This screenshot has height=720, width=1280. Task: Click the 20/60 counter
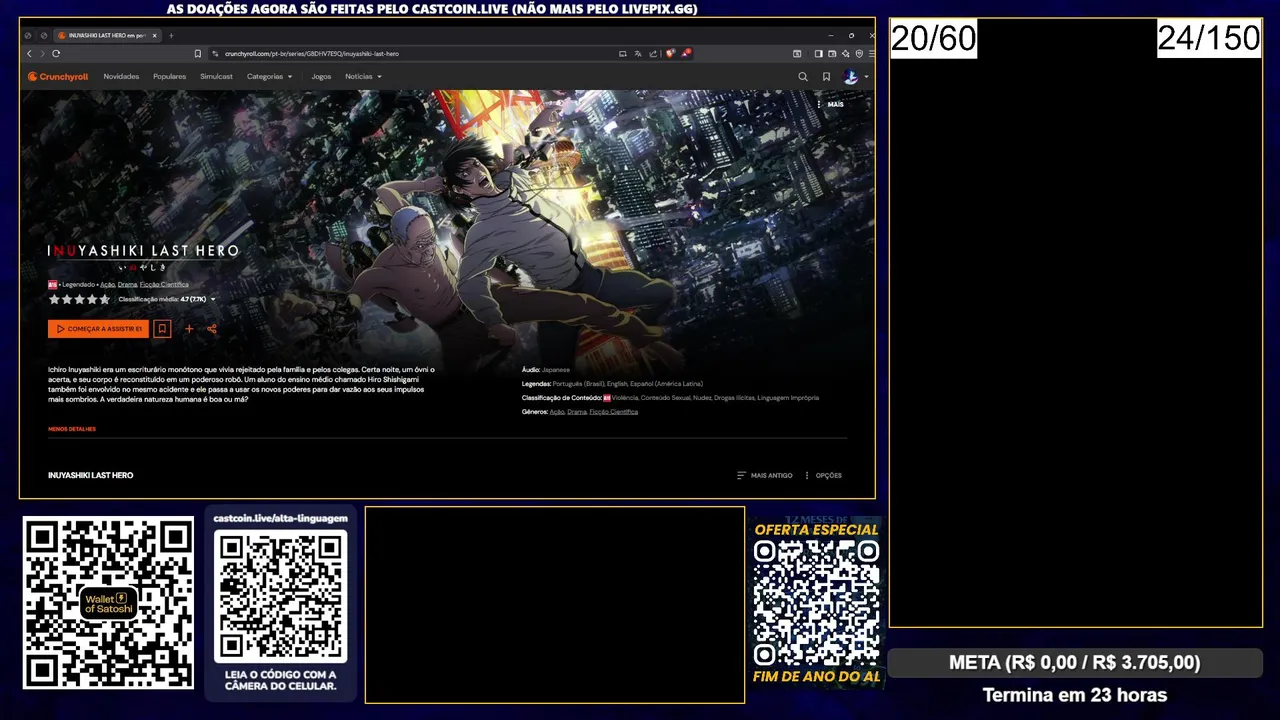[933, 38]
